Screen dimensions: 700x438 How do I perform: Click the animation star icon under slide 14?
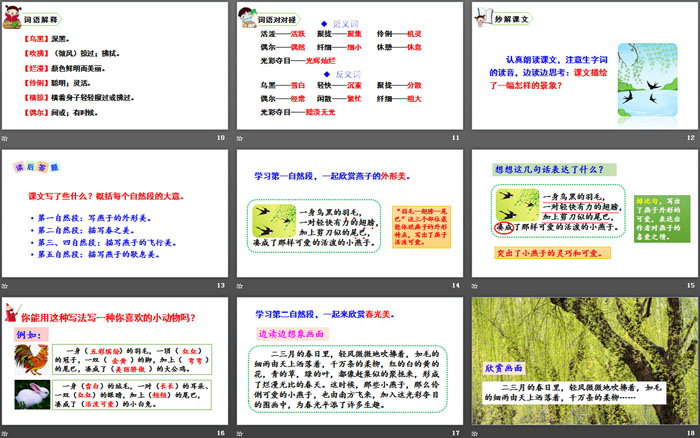click(x=240, y=286)
